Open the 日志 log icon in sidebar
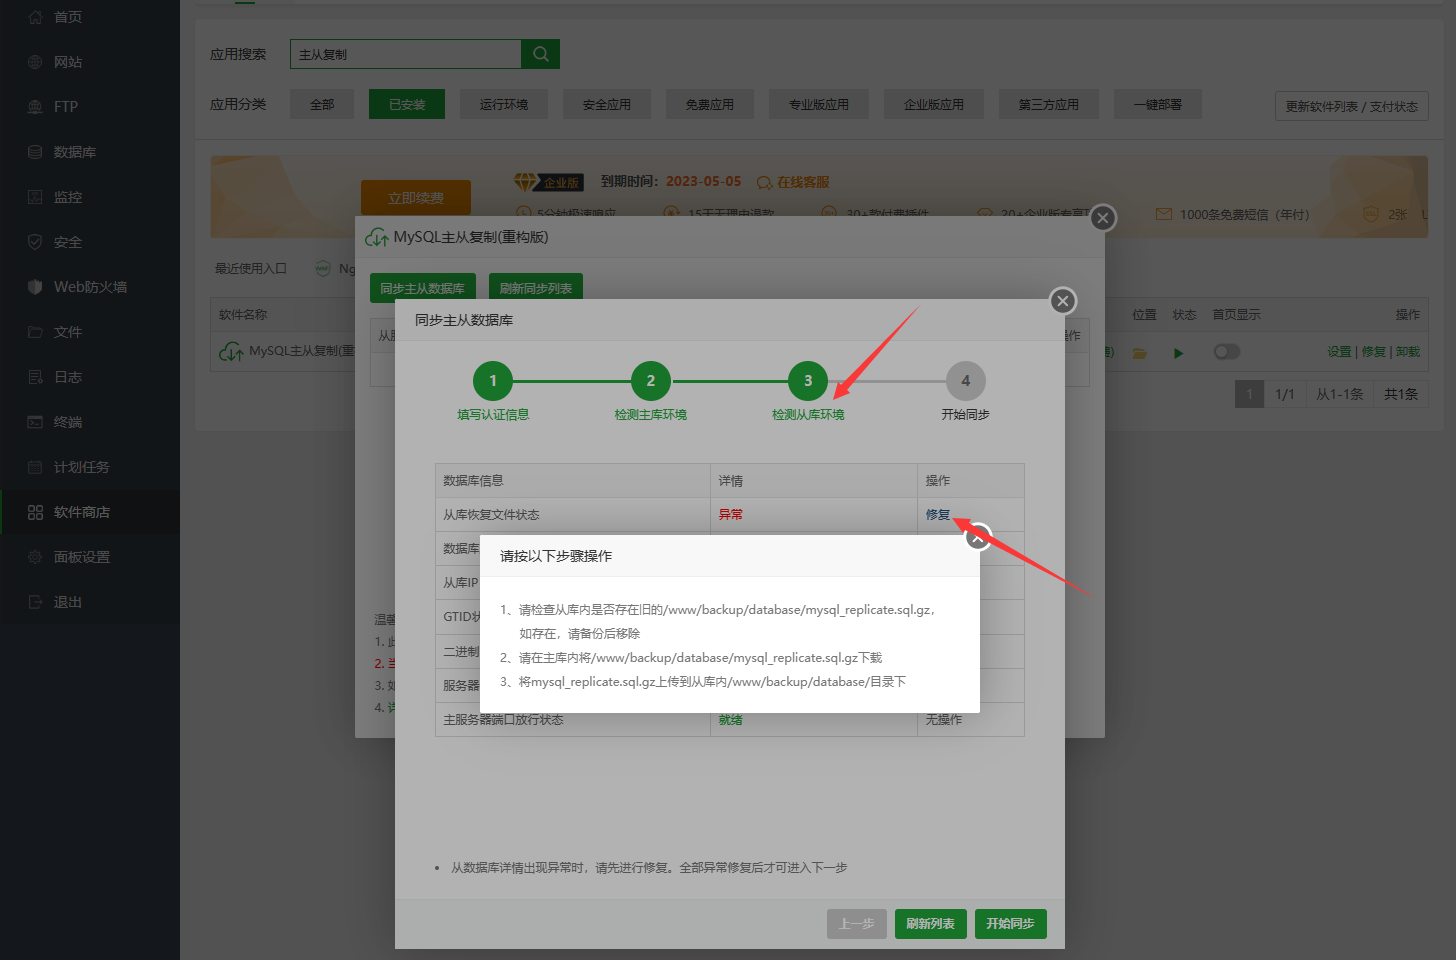The width and height of the screenshot is (1456, 960). [x=35, y=377]
